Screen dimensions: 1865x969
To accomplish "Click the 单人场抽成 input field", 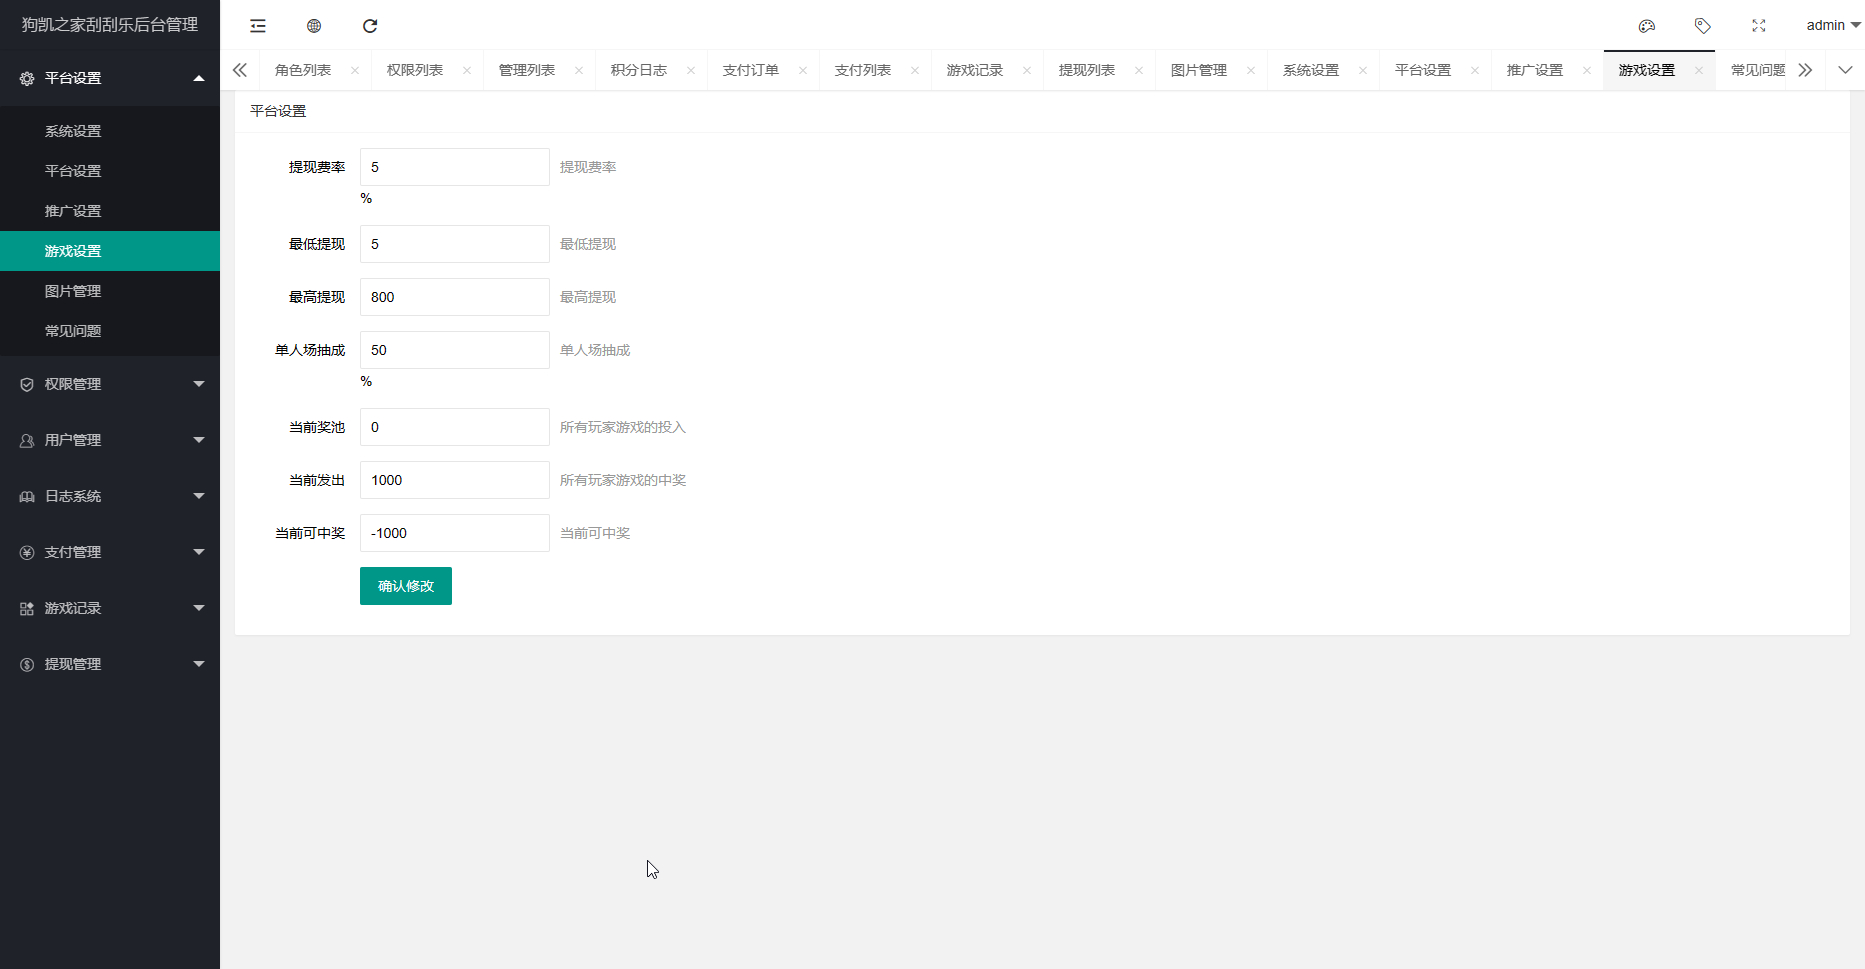I will coord(455,350).
